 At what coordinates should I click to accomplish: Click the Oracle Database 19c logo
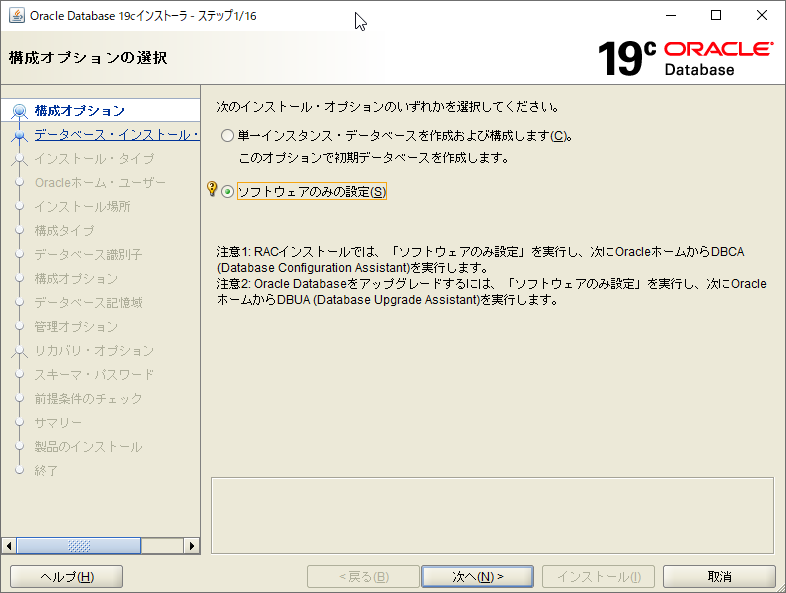(x=685, y=58)
